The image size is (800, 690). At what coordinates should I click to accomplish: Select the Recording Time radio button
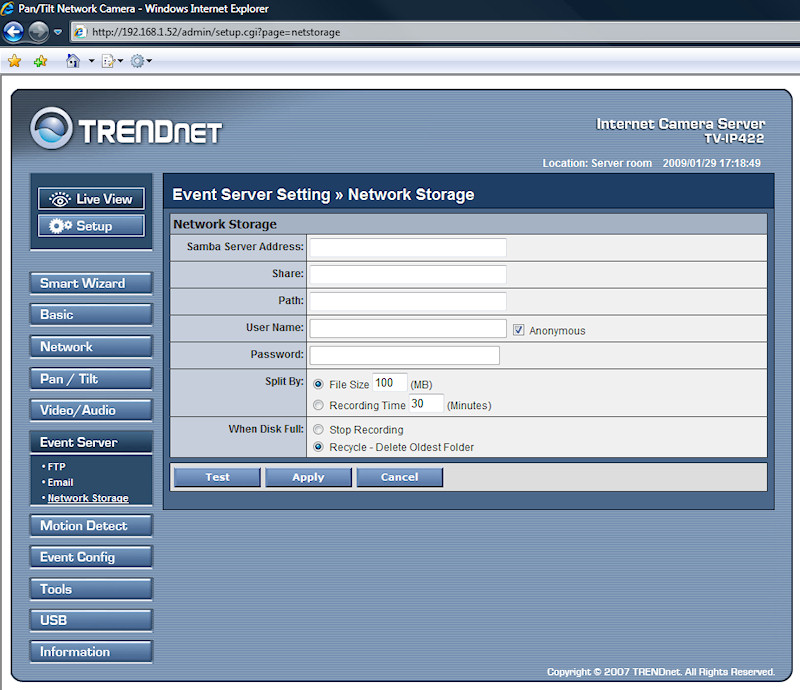tap(318, 405)
